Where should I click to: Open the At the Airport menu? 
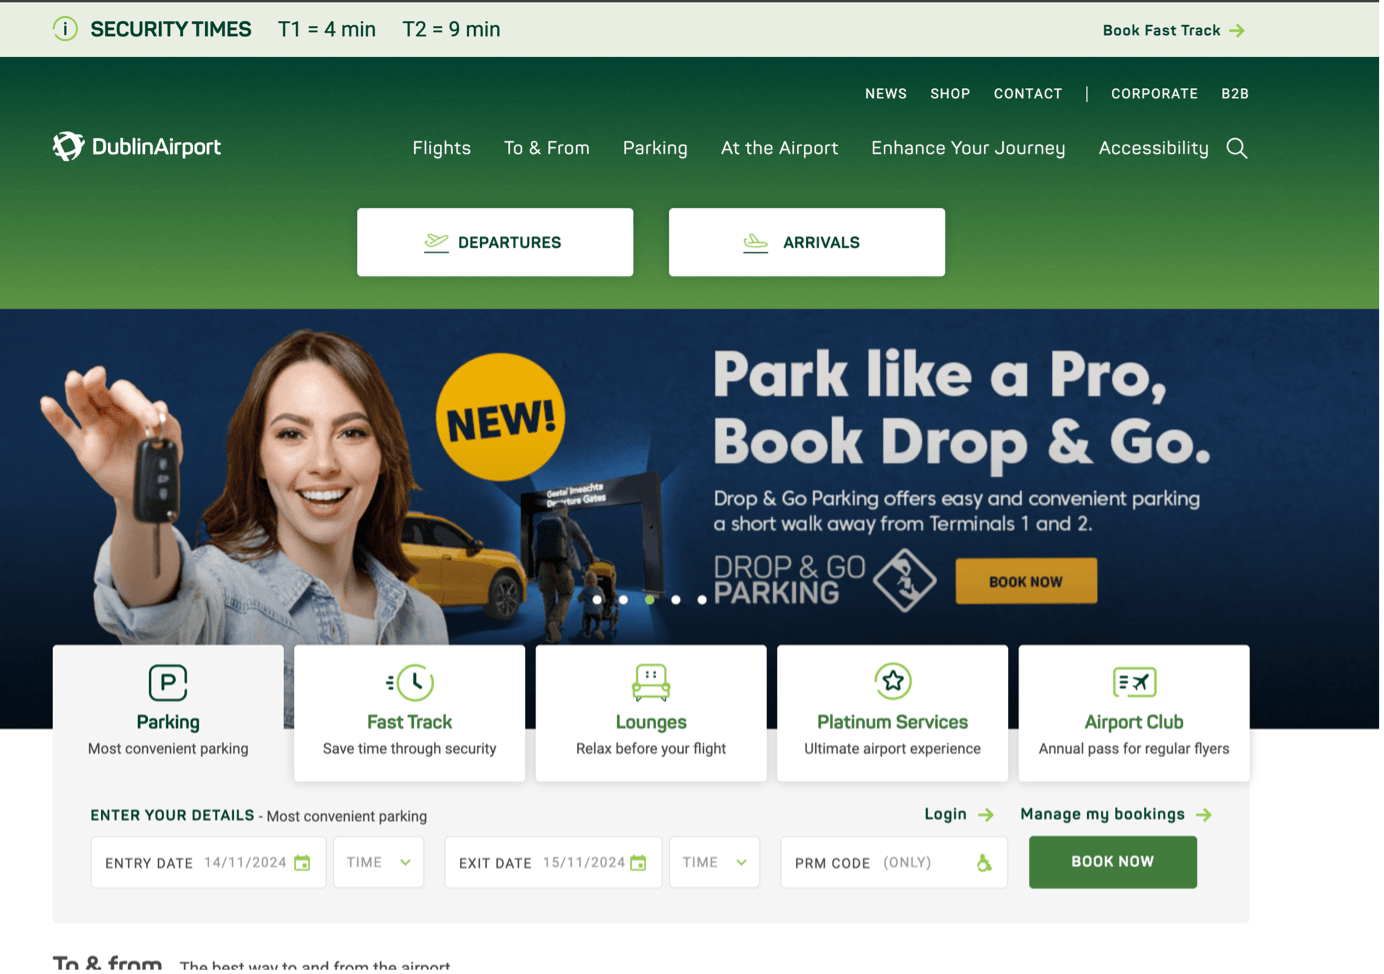coord(782,149)
